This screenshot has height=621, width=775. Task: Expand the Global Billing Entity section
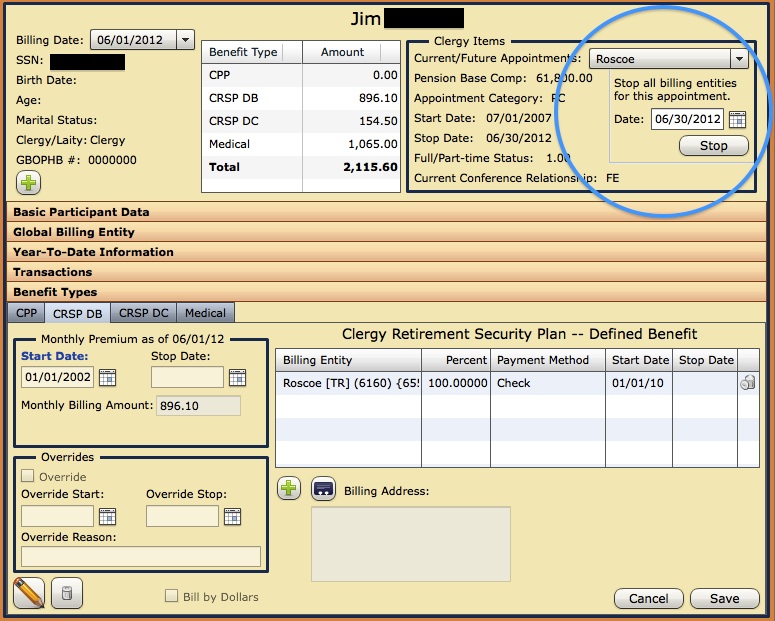coord(386,232)
